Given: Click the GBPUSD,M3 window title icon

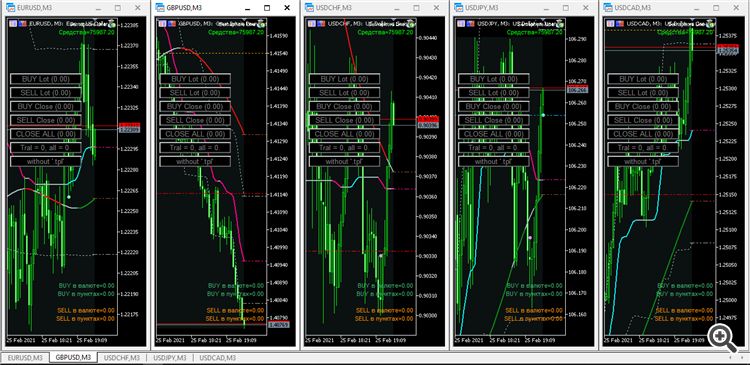Looking at the screenshot, I should coord(160,8).
